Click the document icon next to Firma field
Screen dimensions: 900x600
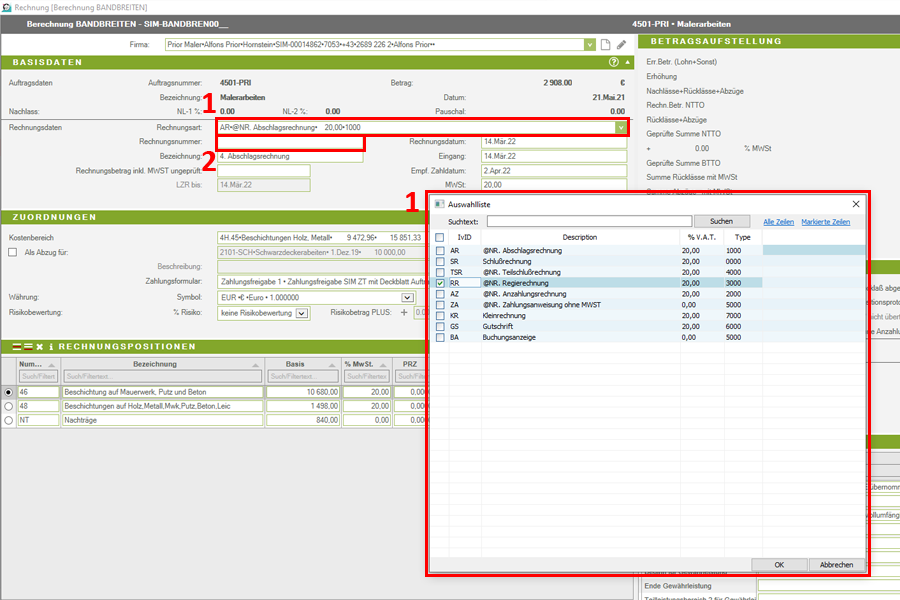point(605,45)
